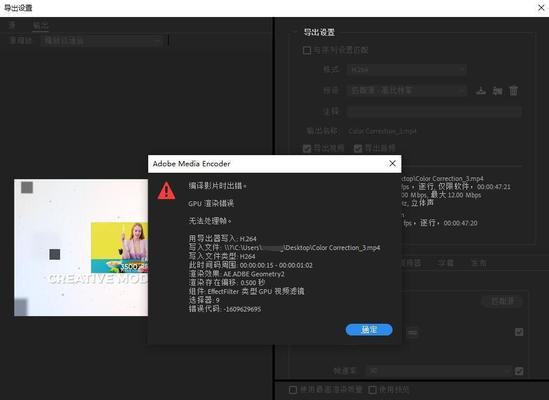Click the 渲染存在偏移: 0.500 秒 line
The height and width of the screenshot is (400, 549).
[227, 283]
